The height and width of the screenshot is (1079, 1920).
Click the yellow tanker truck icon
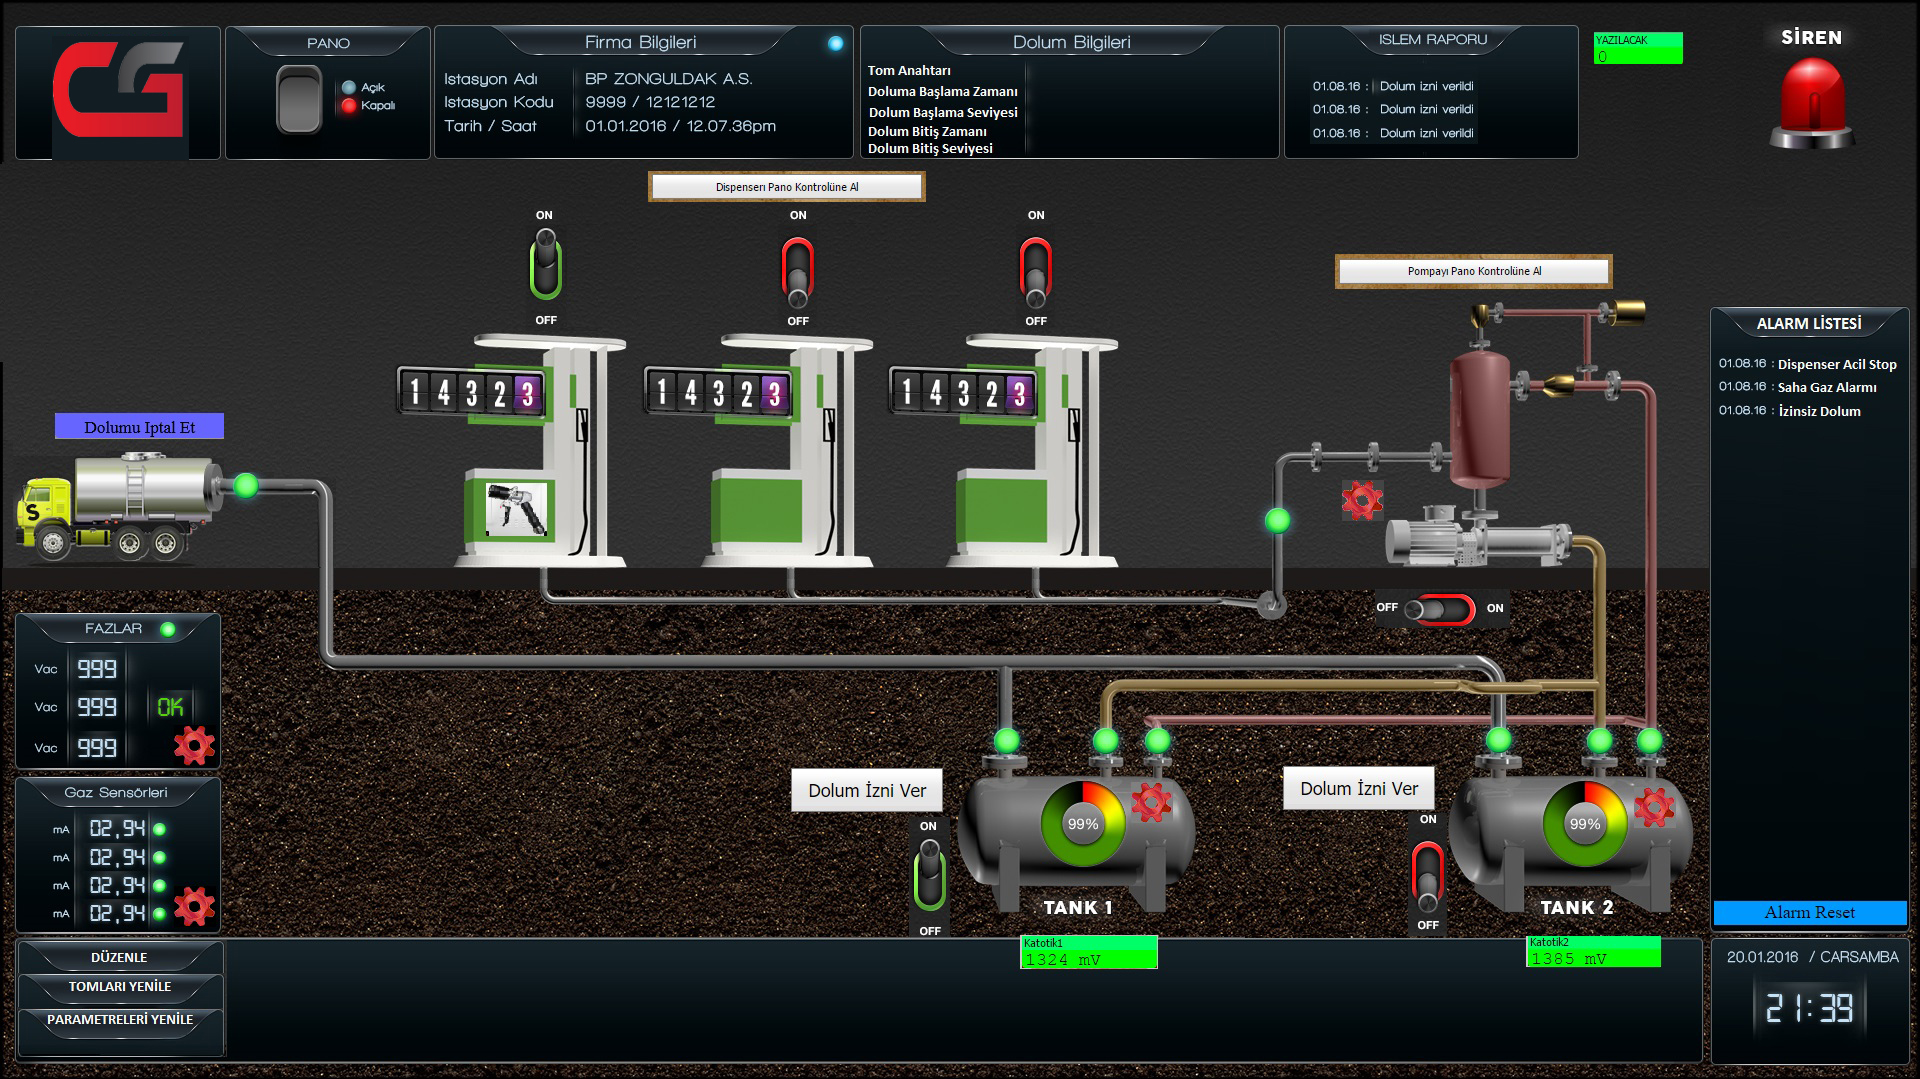(118, 507)
